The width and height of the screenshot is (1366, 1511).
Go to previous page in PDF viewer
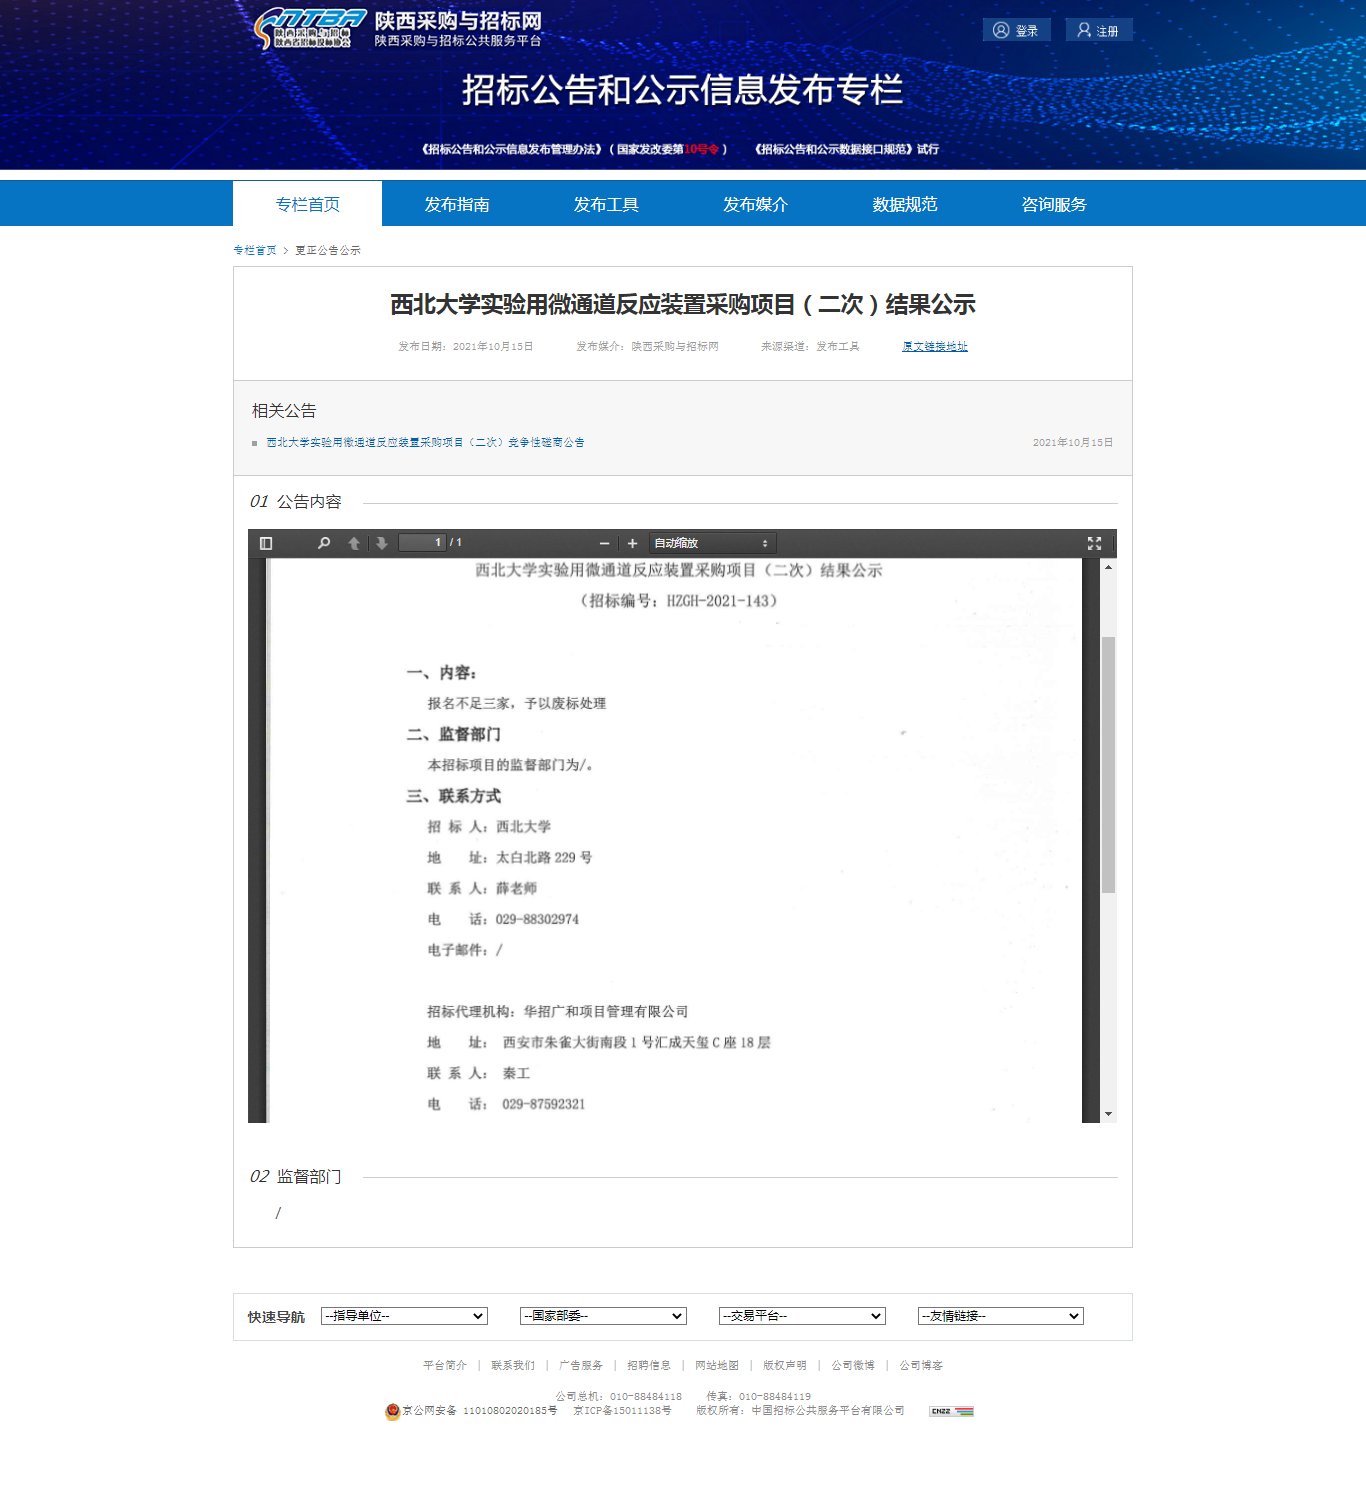354,543
